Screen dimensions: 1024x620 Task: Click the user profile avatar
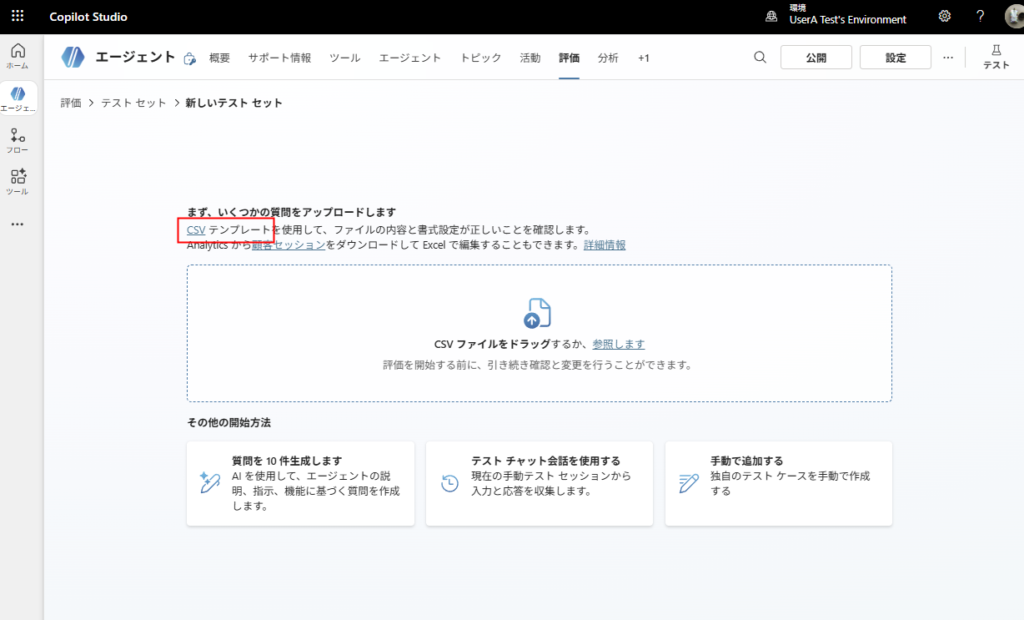1012,17
